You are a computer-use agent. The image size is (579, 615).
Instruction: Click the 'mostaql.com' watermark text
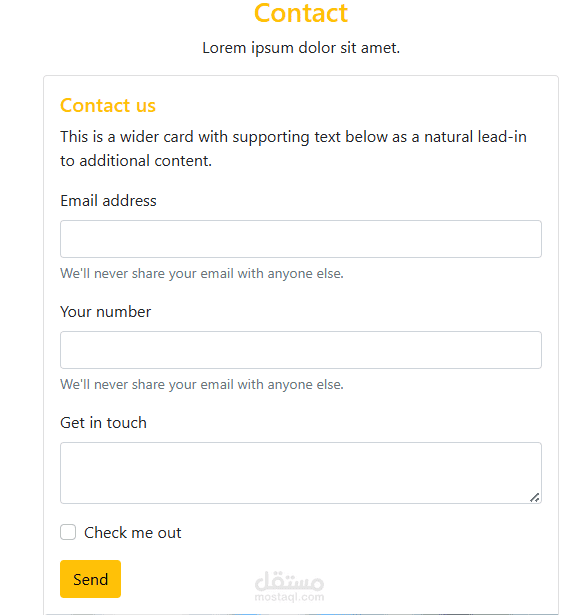[290, 597]
